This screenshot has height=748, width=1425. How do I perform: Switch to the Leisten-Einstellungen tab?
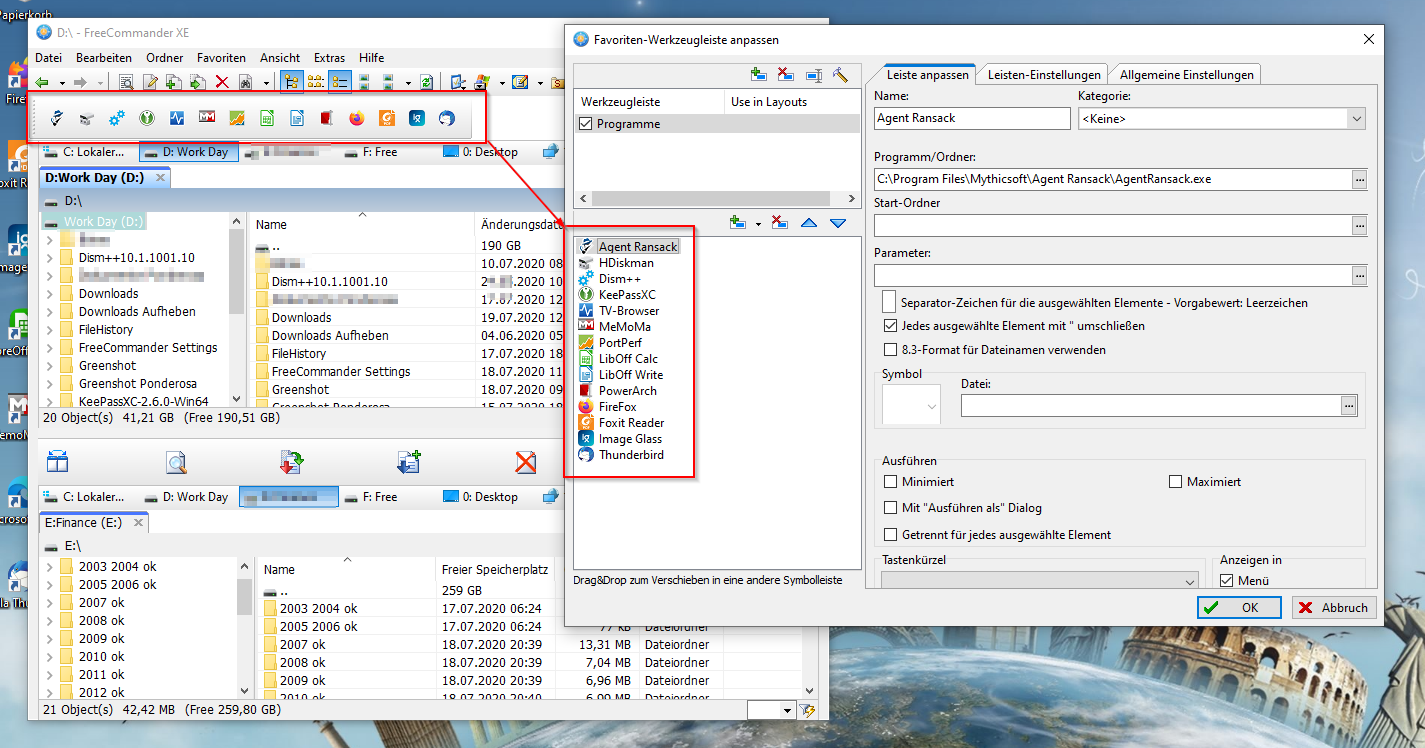(1044, 75)
